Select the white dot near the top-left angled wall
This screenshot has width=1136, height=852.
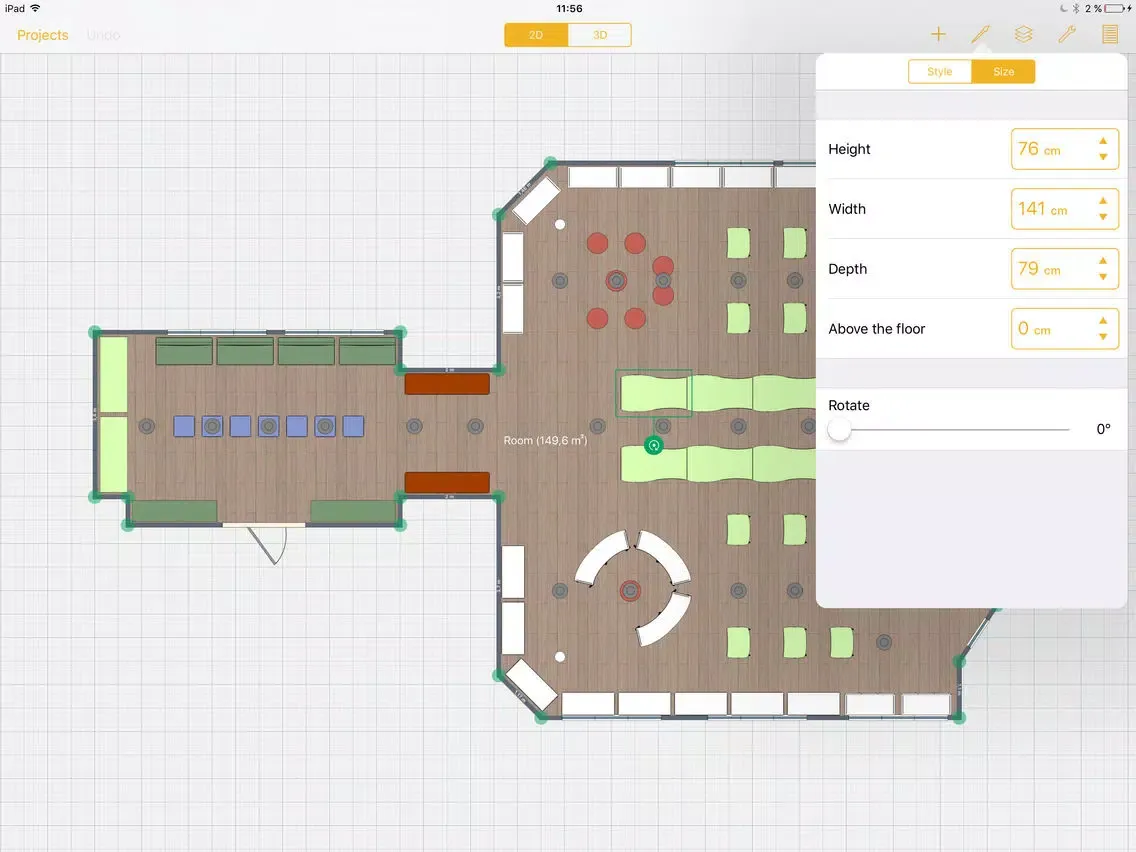coord(560,225)
